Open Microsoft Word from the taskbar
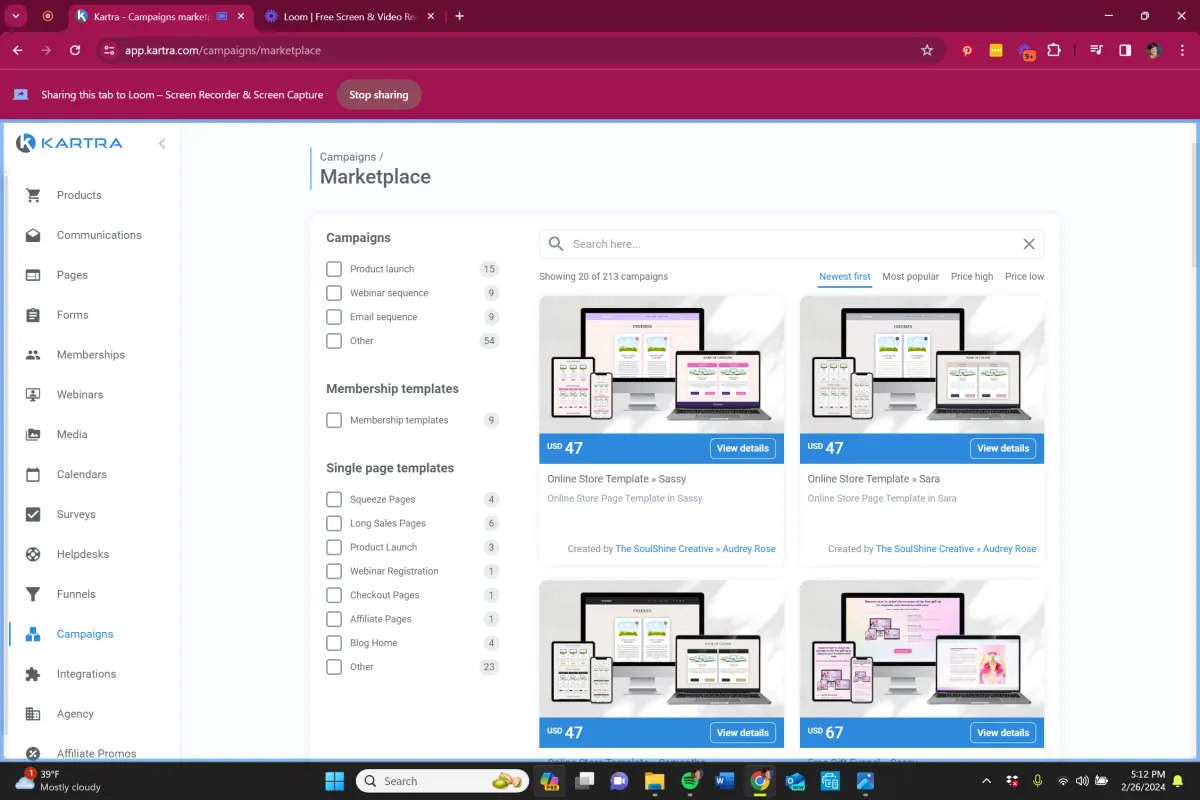This screenshot has width=1200, height=800. coord(725,781)
